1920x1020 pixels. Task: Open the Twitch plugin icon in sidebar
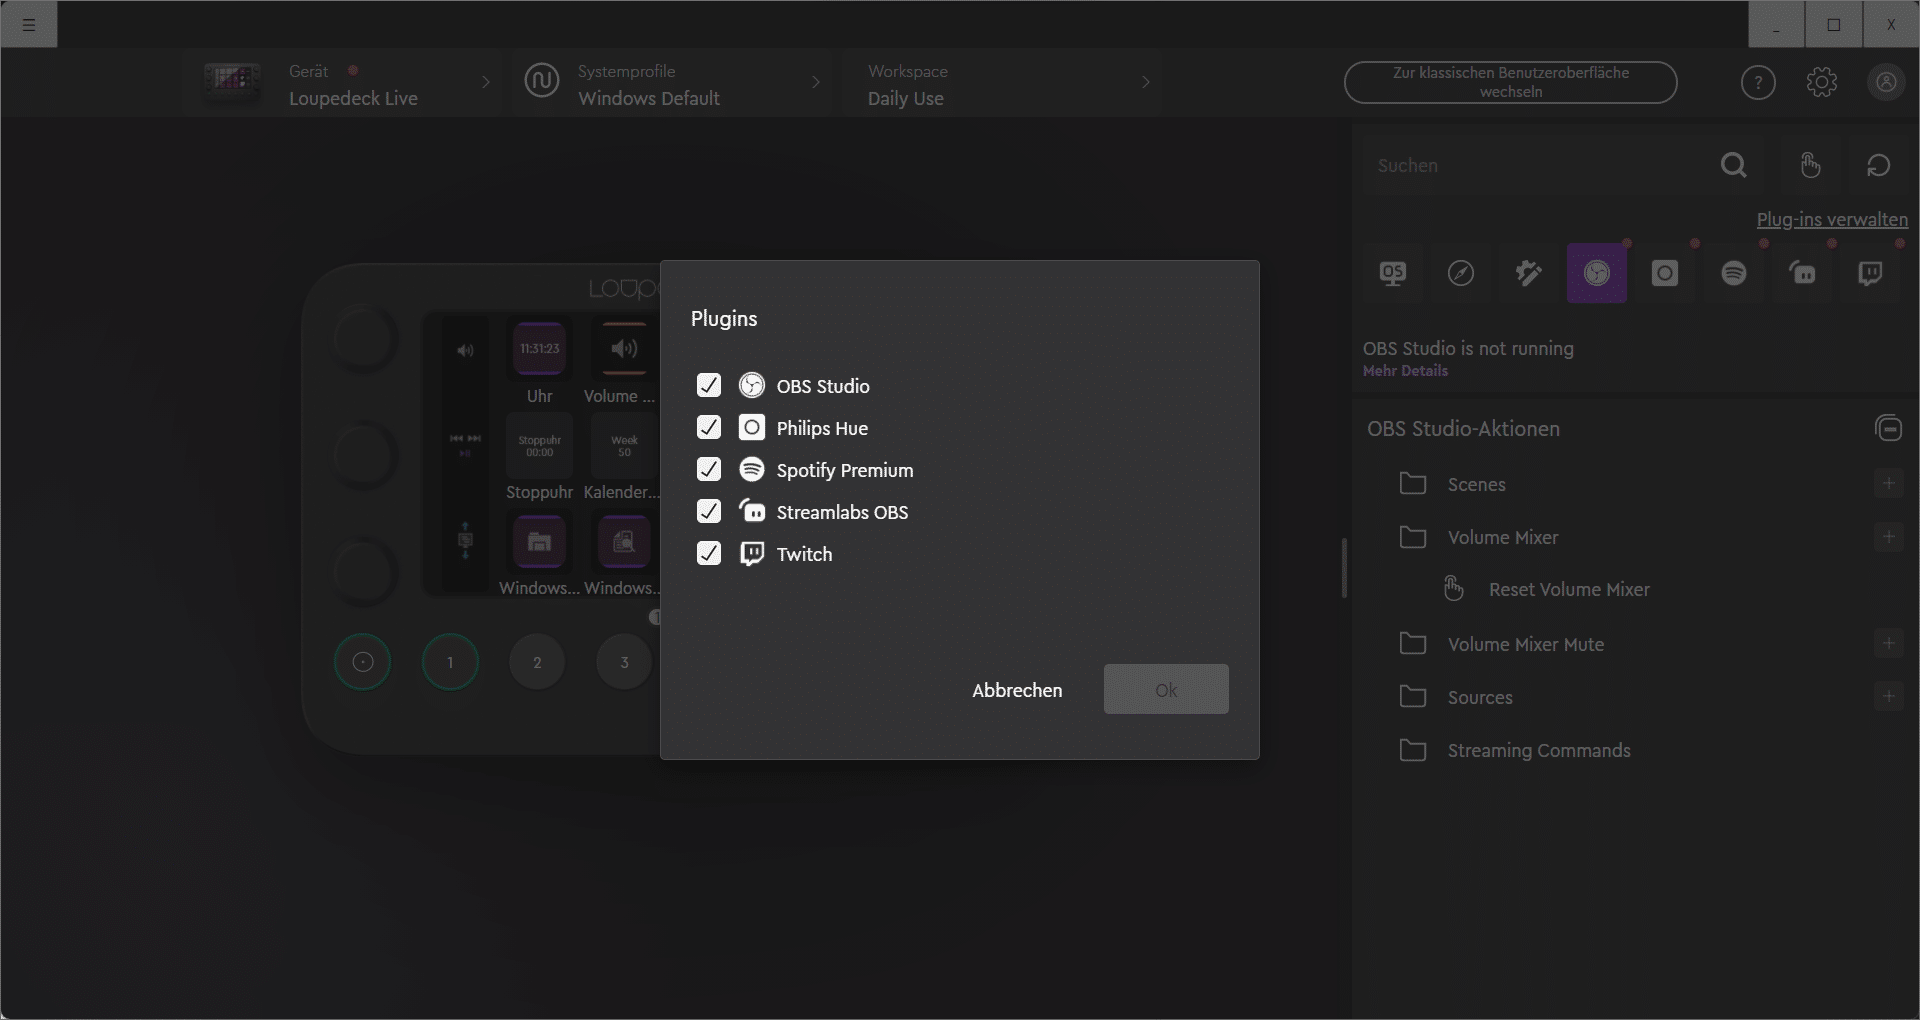pos(1869,273)
